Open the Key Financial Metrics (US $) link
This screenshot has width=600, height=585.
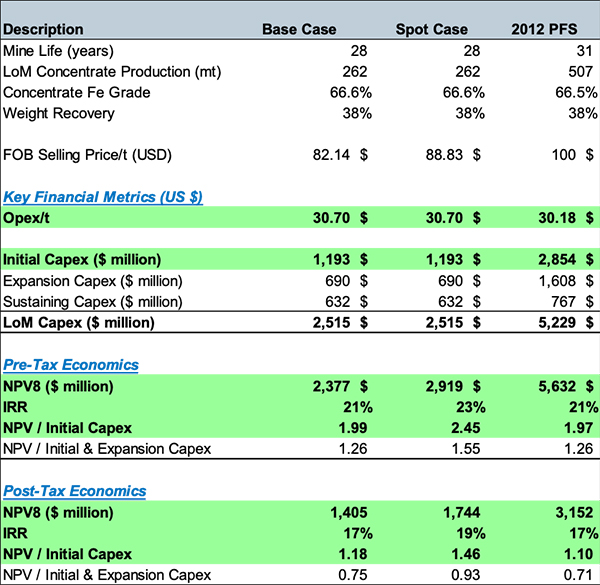[x=103, y=197]
